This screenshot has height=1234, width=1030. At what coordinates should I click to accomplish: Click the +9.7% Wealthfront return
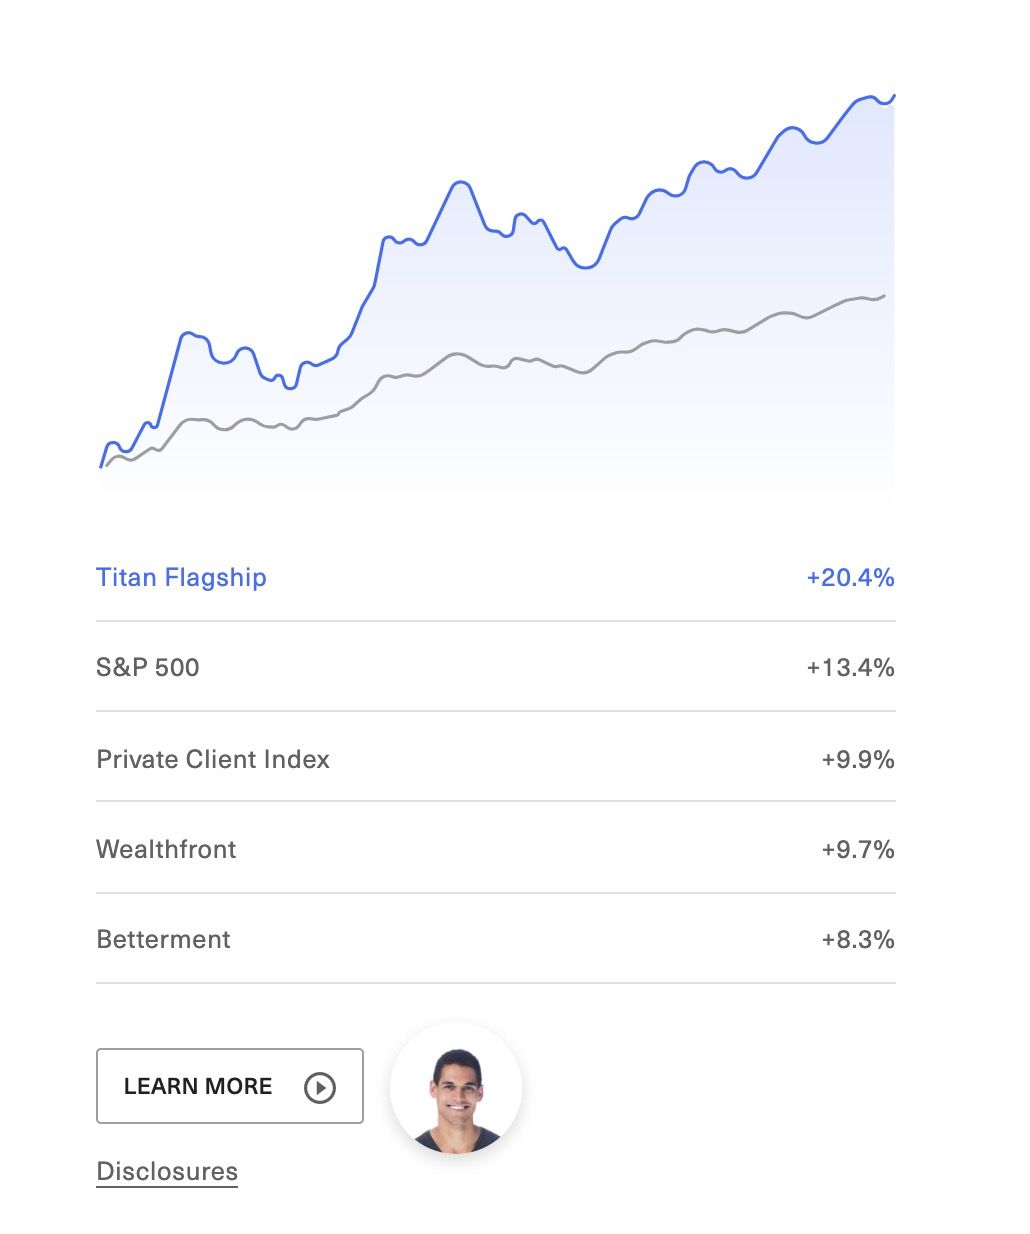[x=858, y=849]
